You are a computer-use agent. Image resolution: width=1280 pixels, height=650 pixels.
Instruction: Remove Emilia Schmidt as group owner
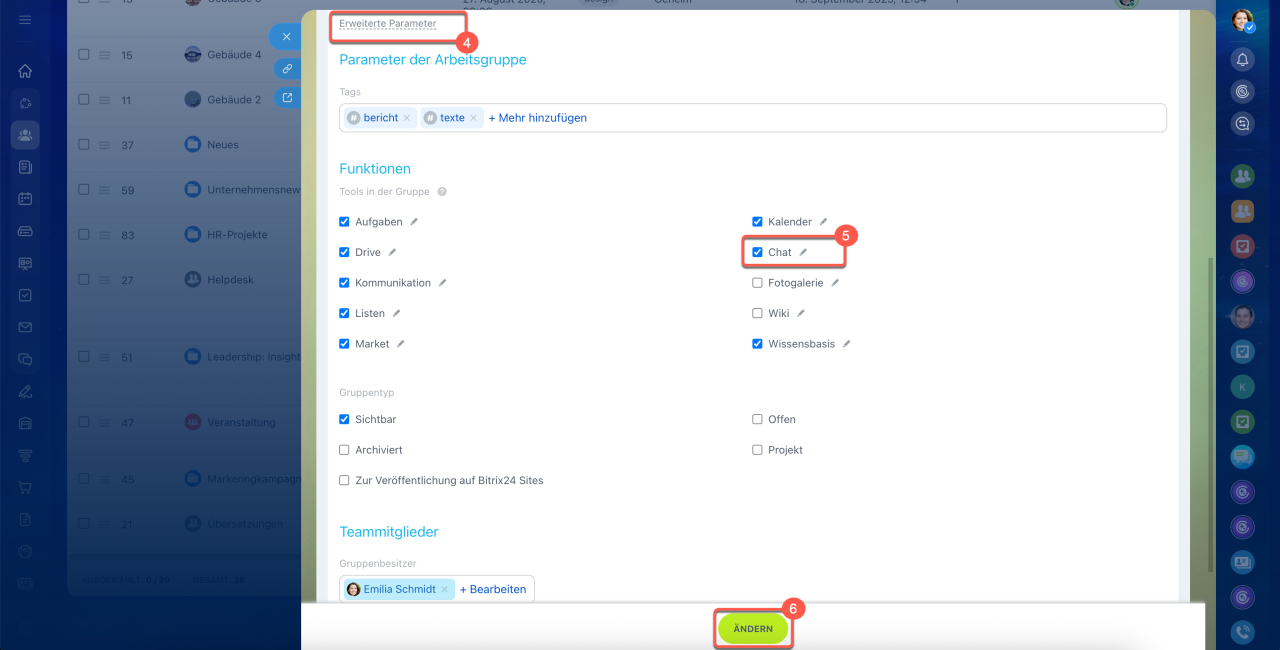point(444,589)
